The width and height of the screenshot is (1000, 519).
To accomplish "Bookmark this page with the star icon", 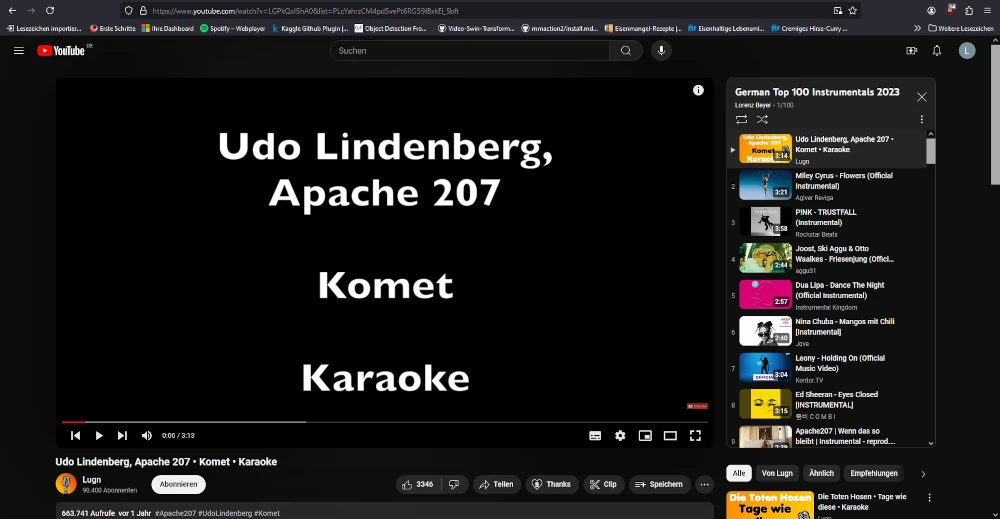I will pos(853,10).
